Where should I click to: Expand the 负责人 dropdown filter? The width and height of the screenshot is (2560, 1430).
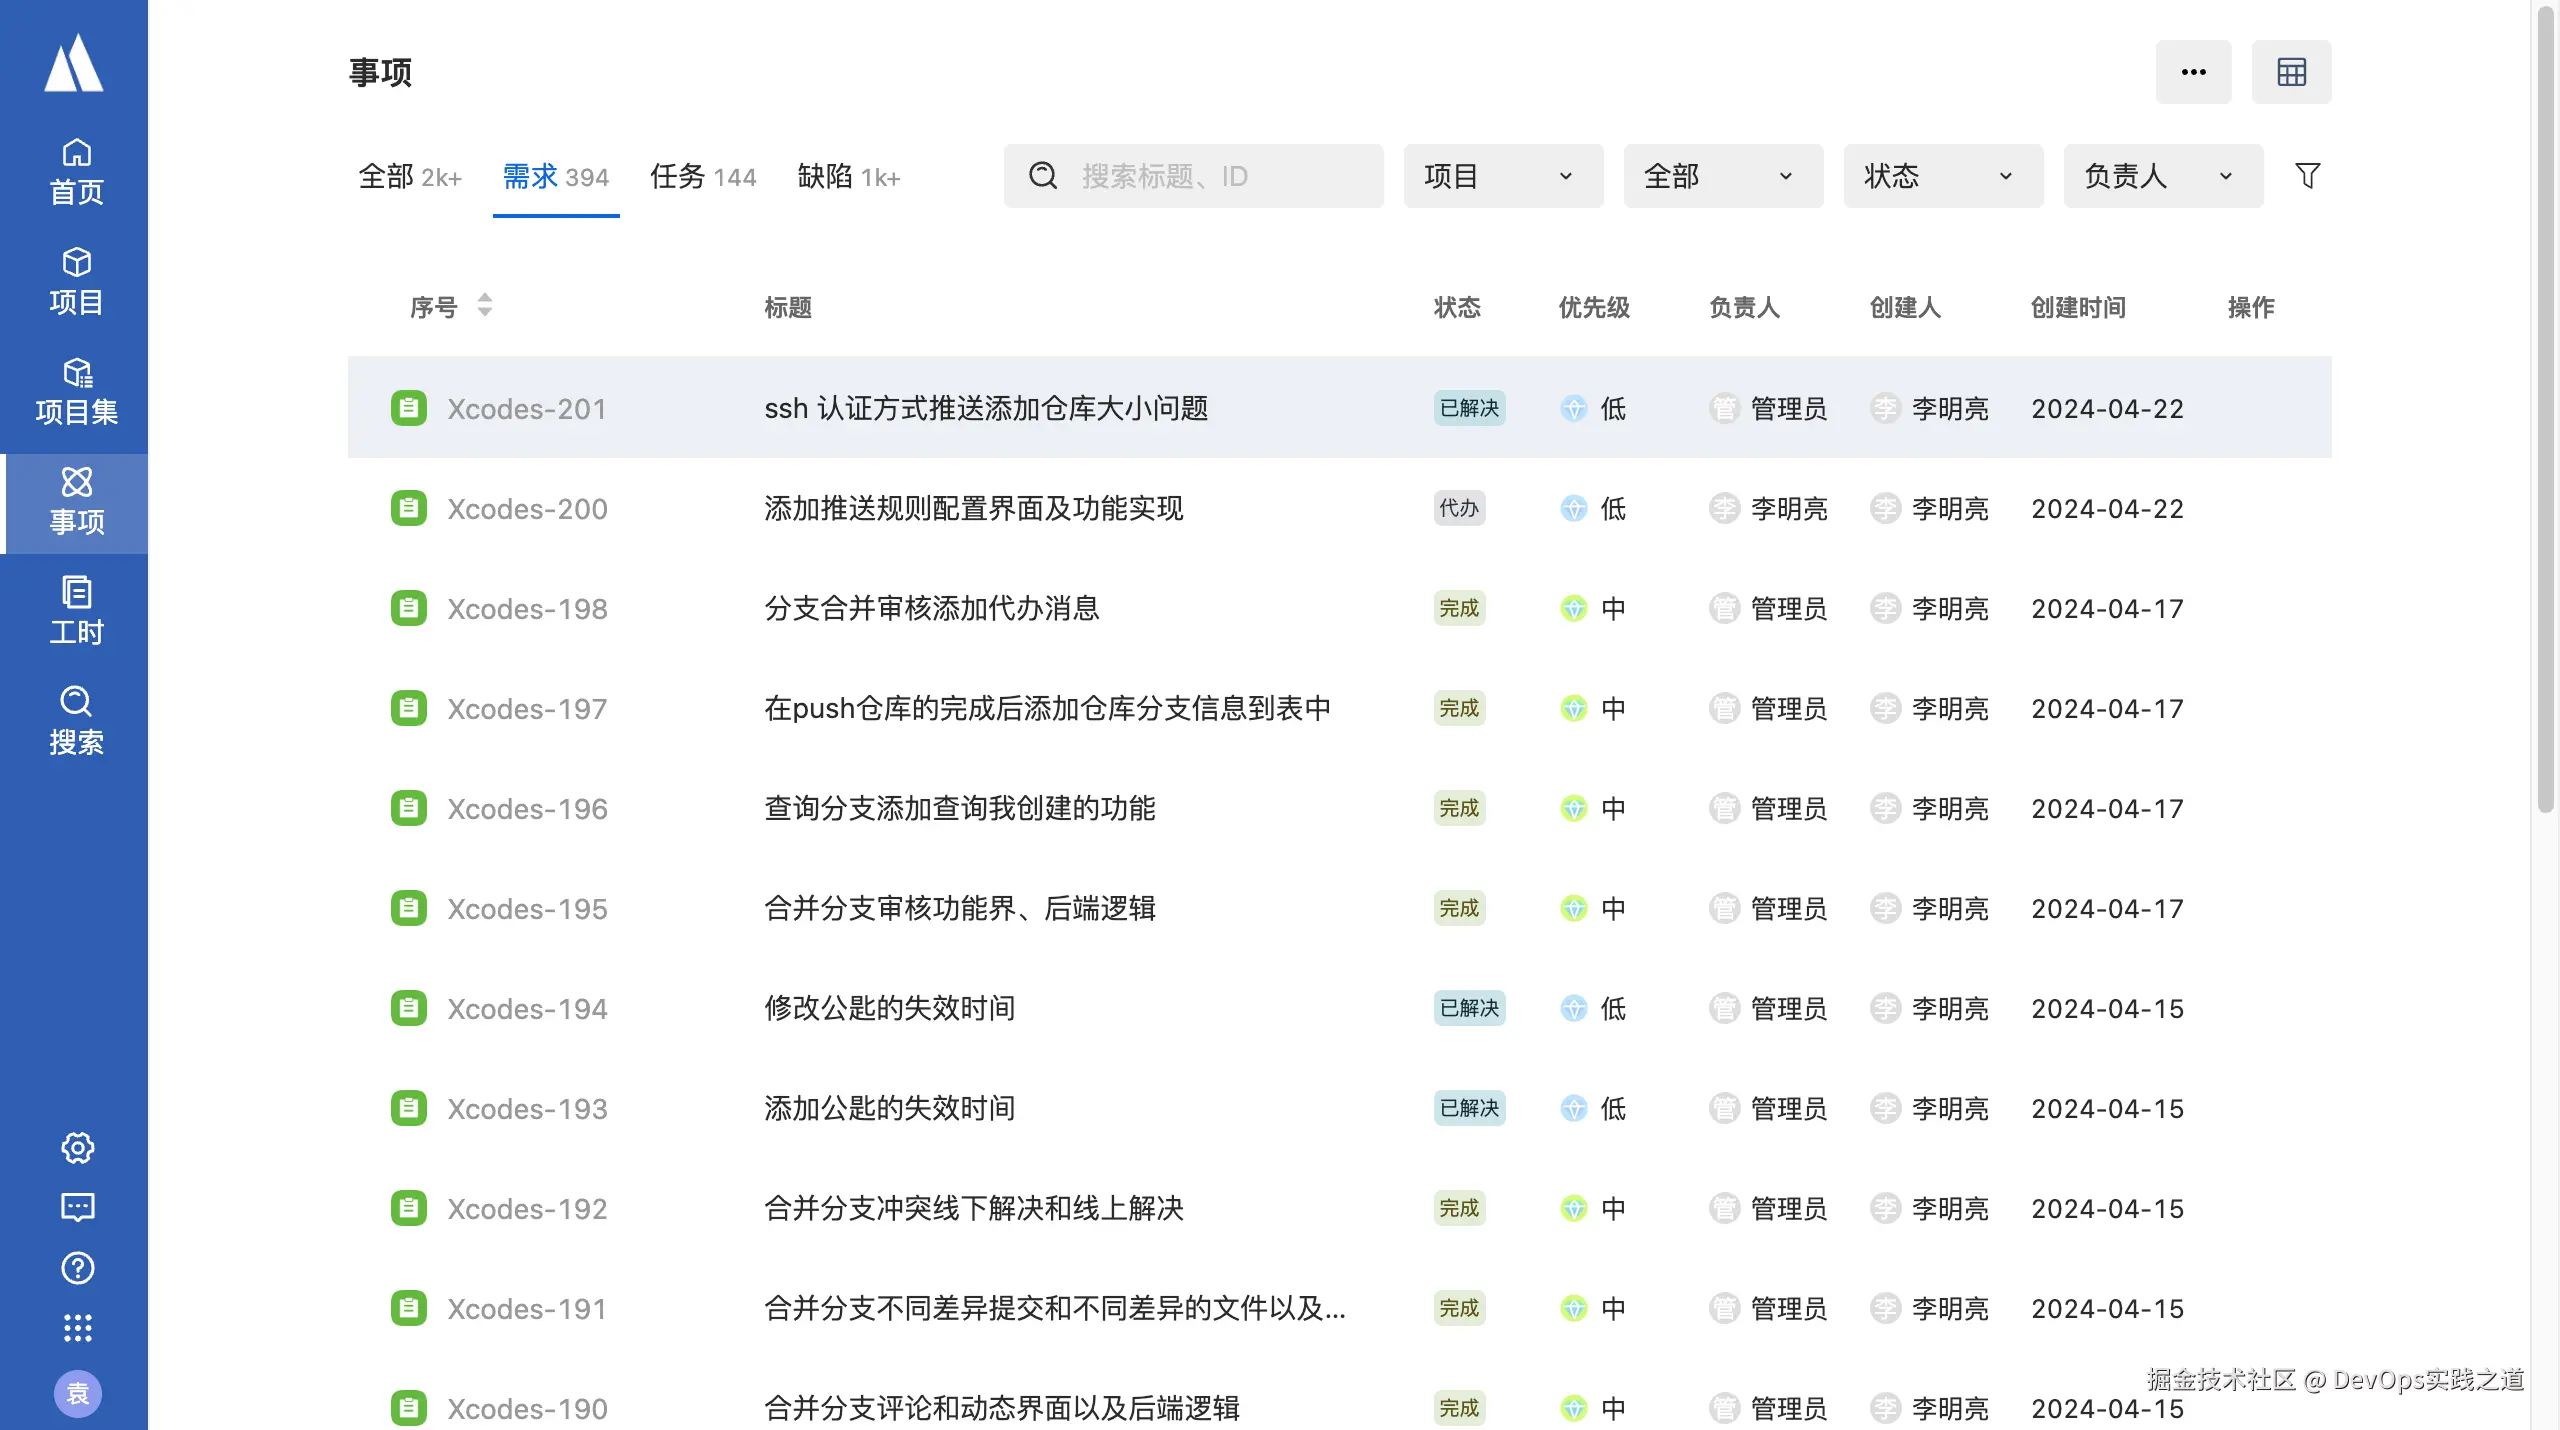point(2162,176)
